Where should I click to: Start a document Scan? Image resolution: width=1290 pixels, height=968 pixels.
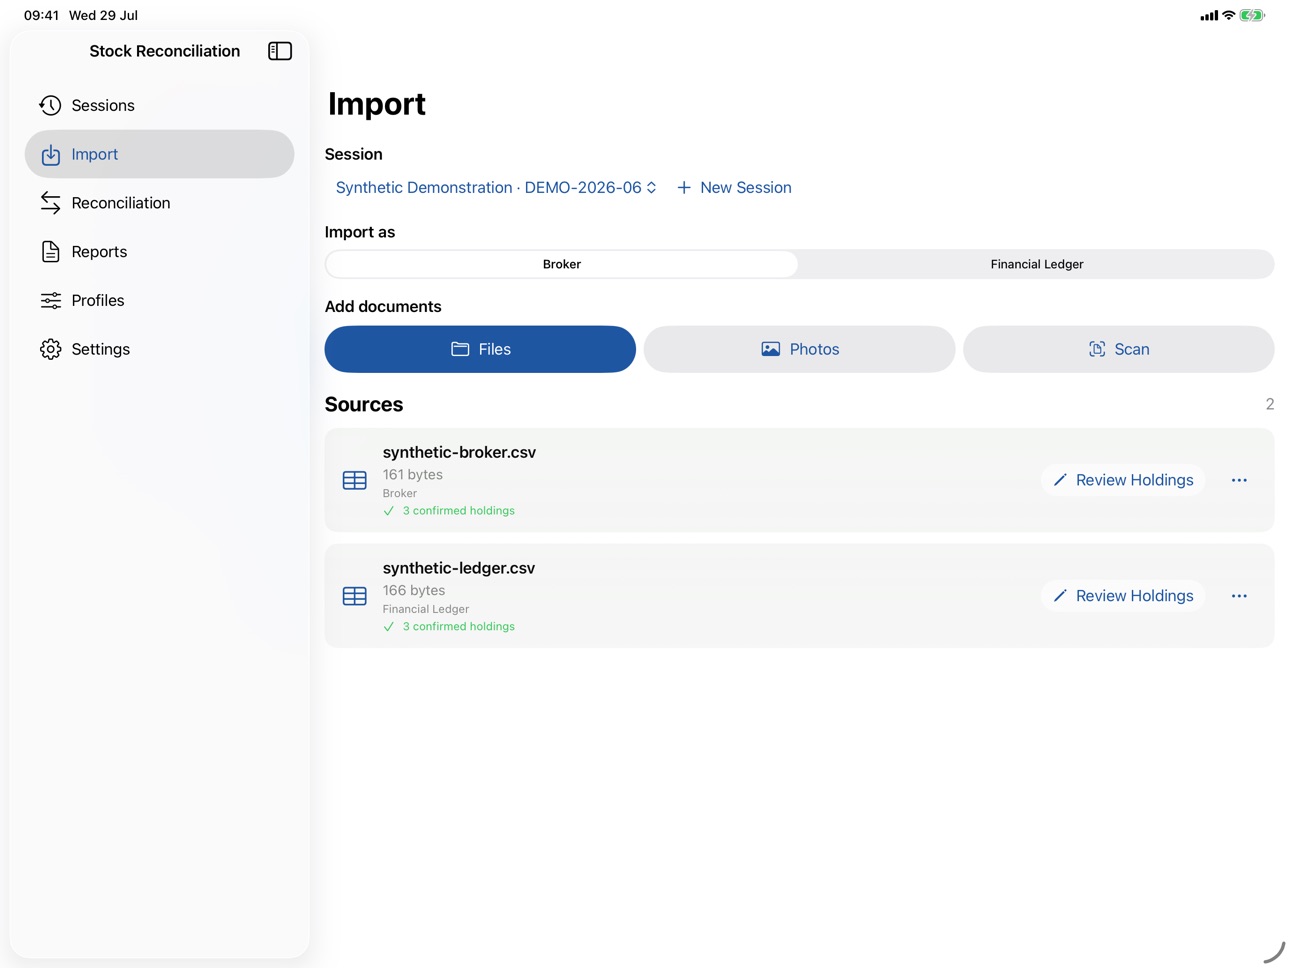point(1118,349)
